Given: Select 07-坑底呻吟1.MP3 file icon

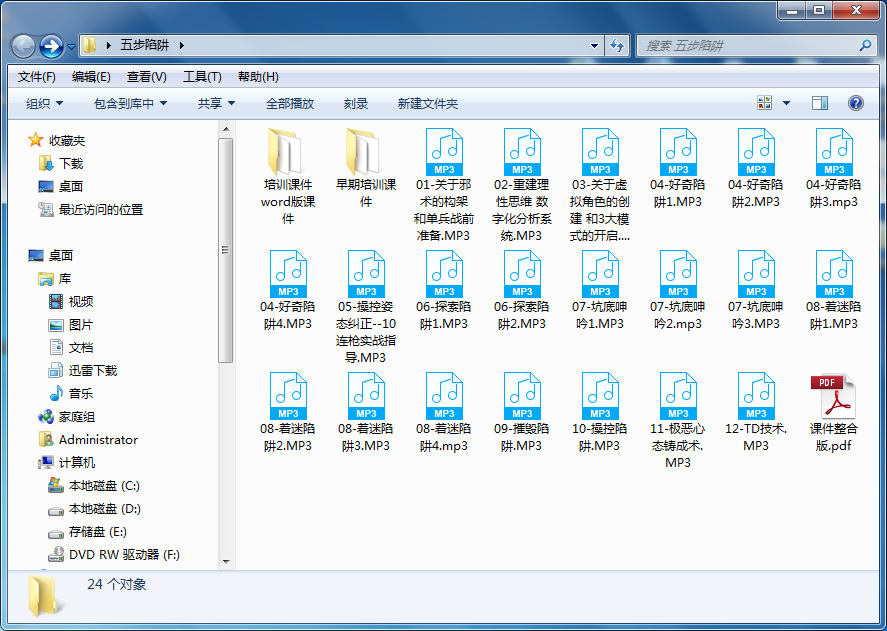Looking at the screenshot, I should coord(600,274).
